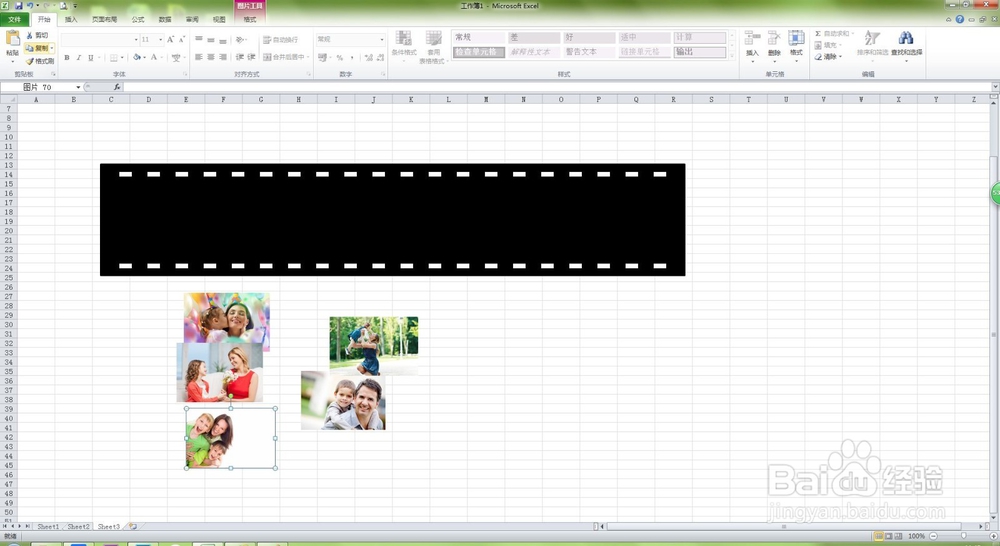Open the Picture Tools 格式 tab

pyautogui.click(x=250, y=20)
